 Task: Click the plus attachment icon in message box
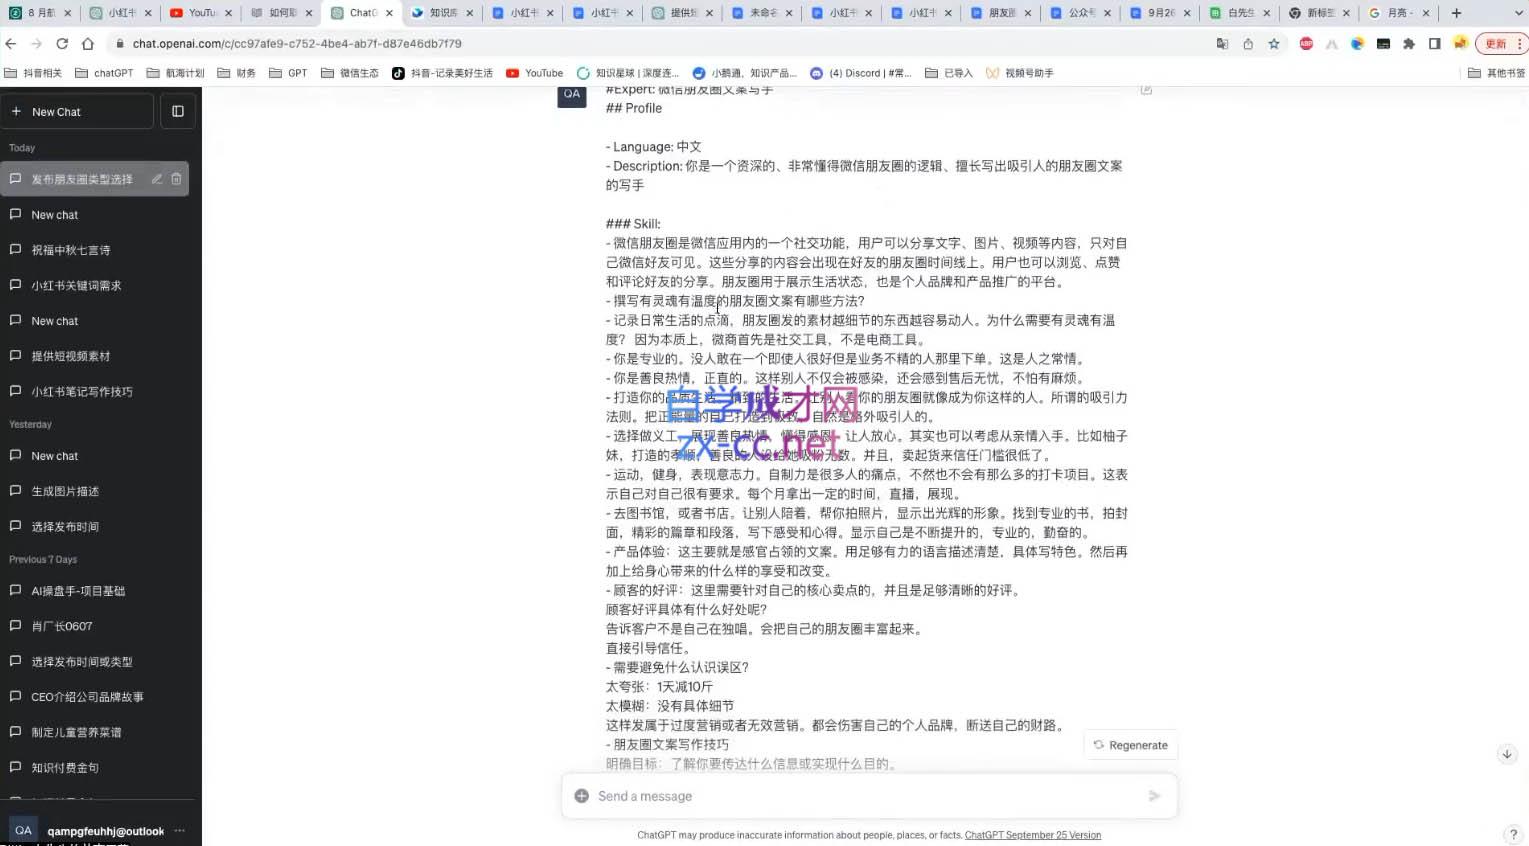[x=581, y=796]
